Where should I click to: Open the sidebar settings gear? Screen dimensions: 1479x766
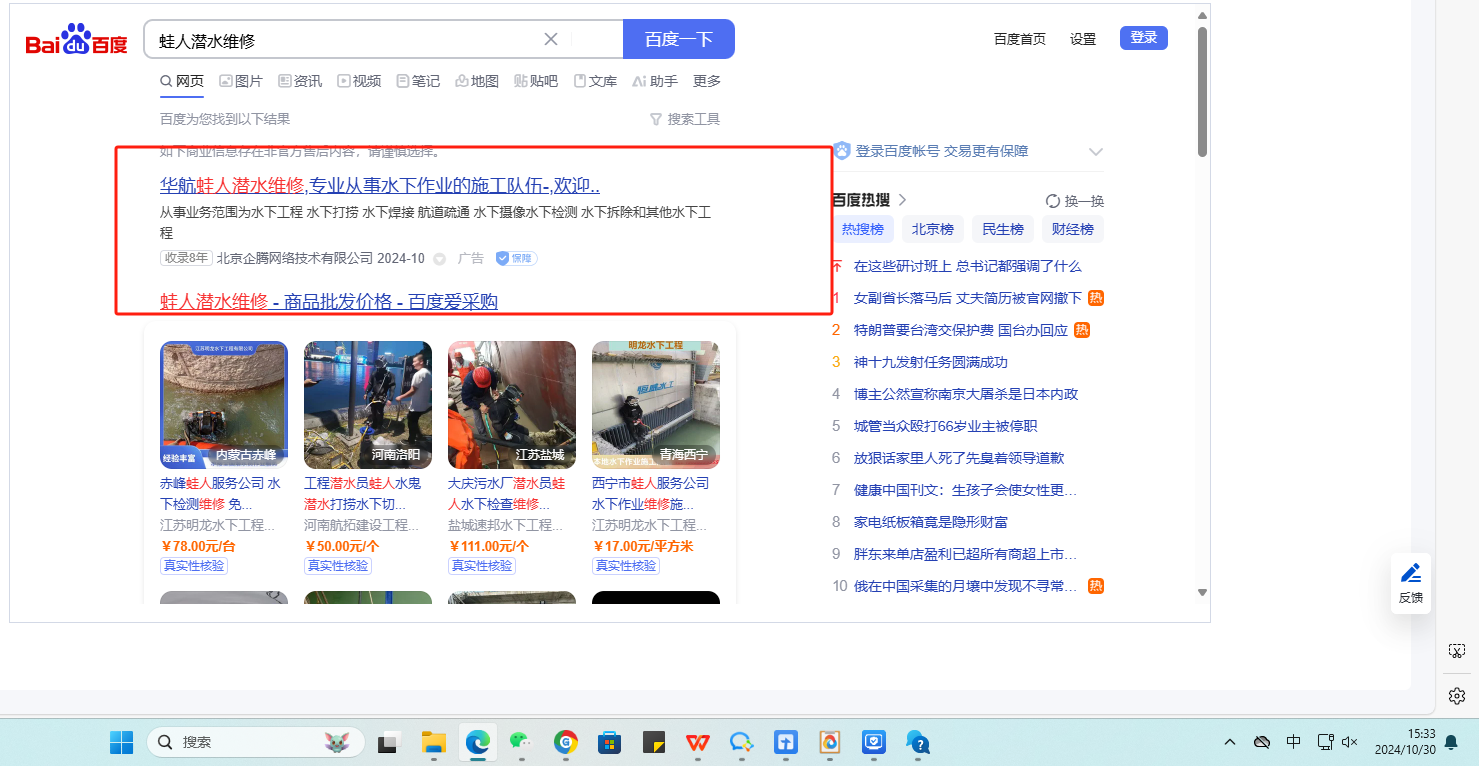[1457, 695]
